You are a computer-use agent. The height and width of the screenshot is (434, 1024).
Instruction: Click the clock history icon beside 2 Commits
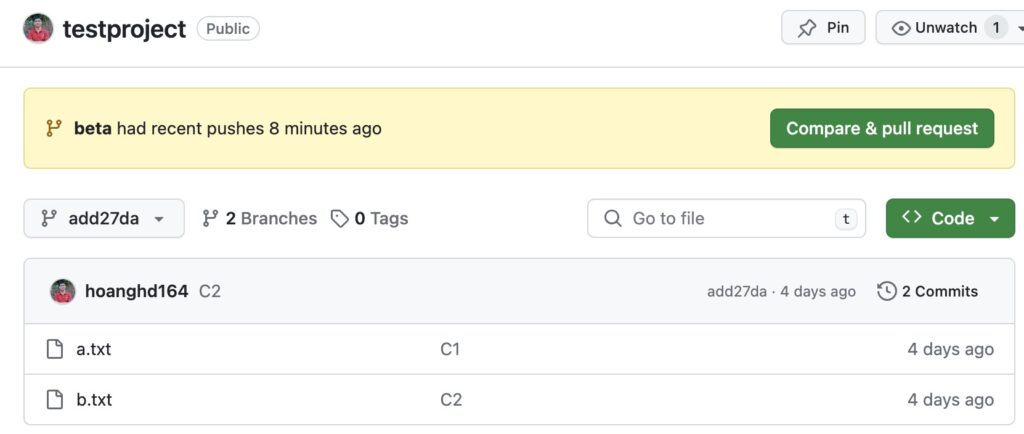click(x=886, y=291)
